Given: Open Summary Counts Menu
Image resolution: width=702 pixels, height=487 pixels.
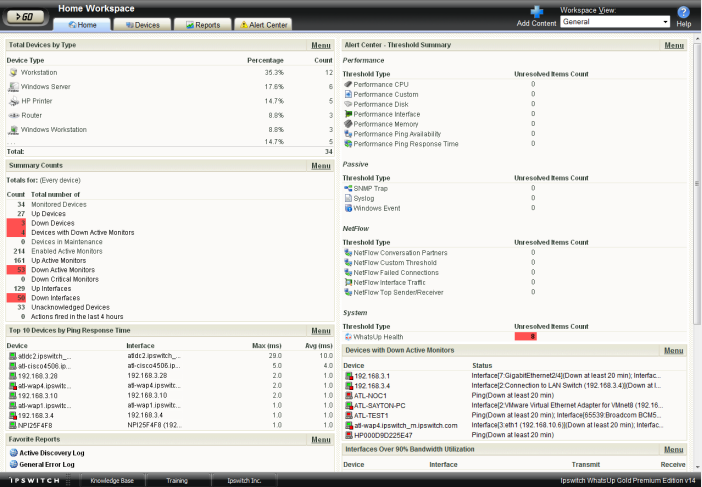Looking at the screenshot, I should (321, 166).
